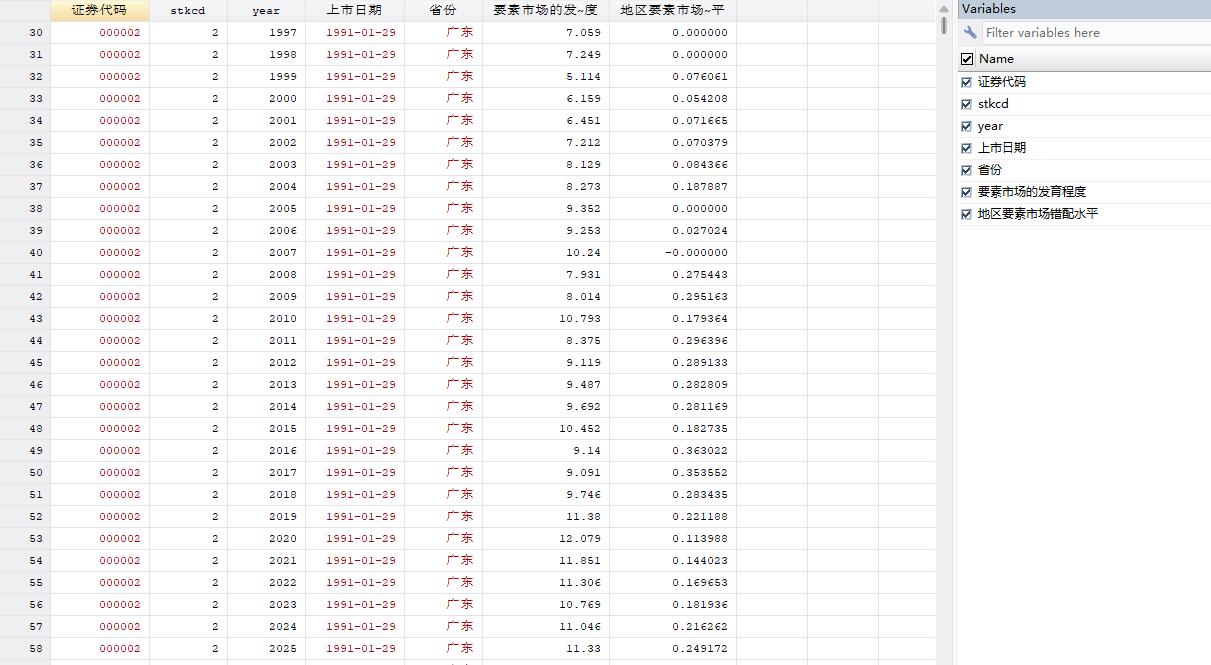
Task: Select 要素市场的发育程度 in the Variables list
Action: (1032, 192)
